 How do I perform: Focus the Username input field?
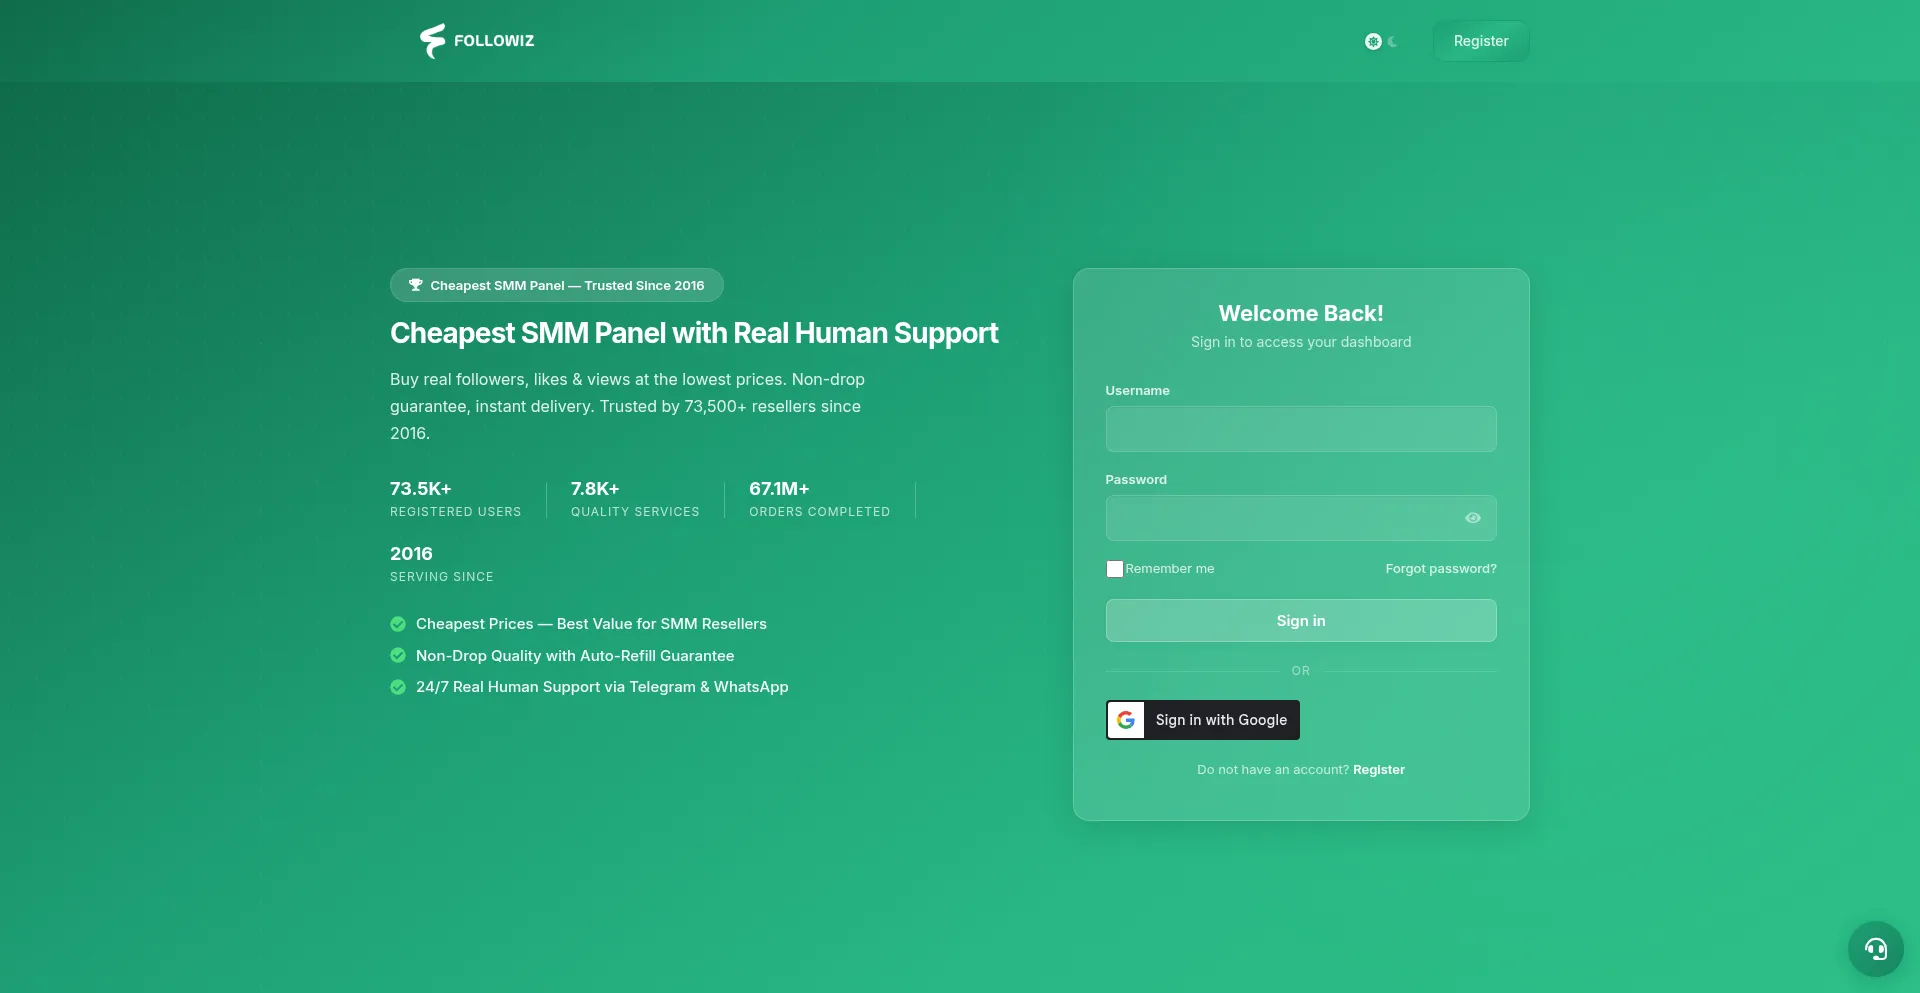(1301, 429)
